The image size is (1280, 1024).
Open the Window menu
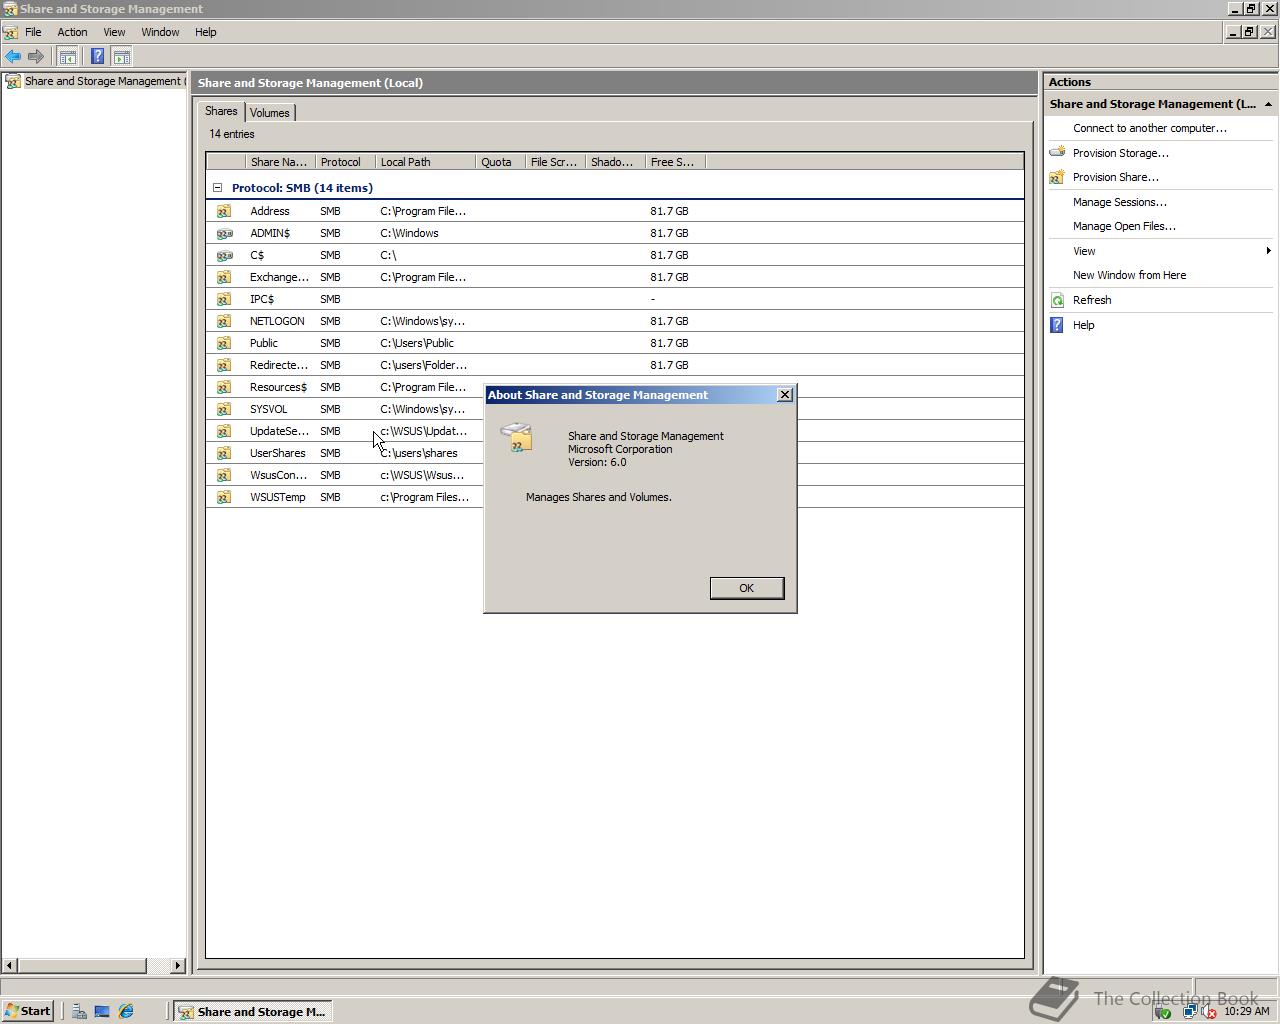click(x=160, y=32)
